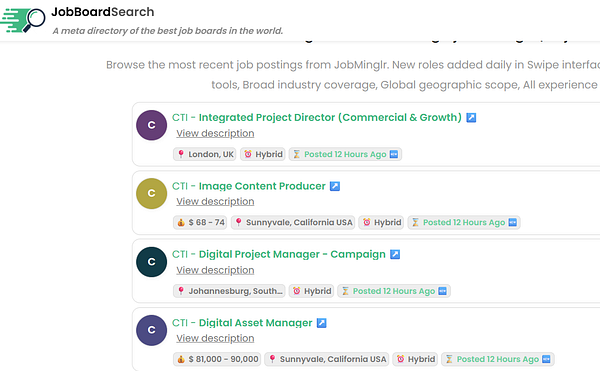Viewport: 600px width, 371px height.
Task: Click indigo C avatar of Digital Asset Manager
Action: click(x=152, y=330)
